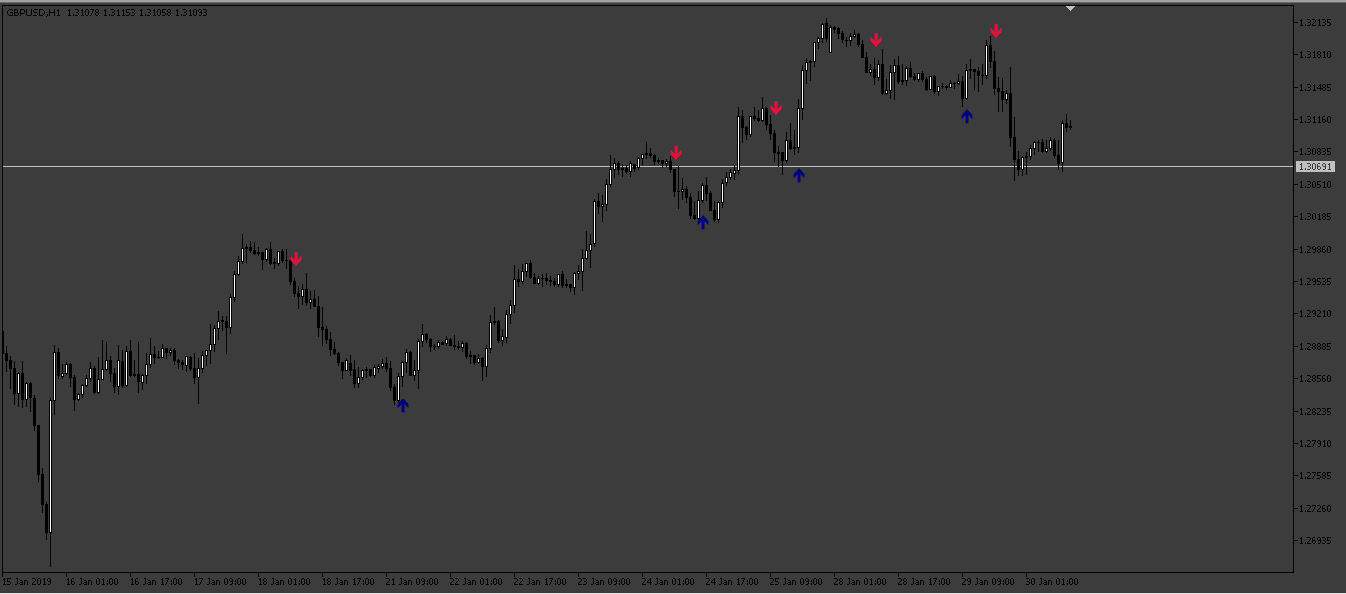1346x594 pixels.
Task: Click the 22 Jan 01:00 time label
Action: click(x=476, y=581)
